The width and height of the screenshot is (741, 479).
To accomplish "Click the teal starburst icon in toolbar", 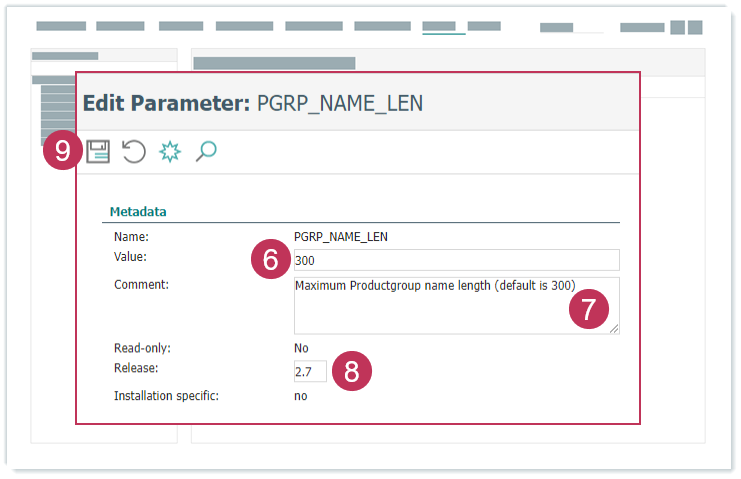I will (x=170, y=151).
